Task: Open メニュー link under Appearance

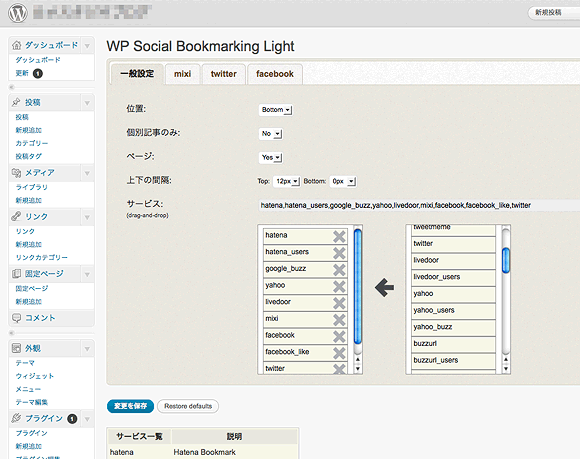Action: click(x=28, y=389)
